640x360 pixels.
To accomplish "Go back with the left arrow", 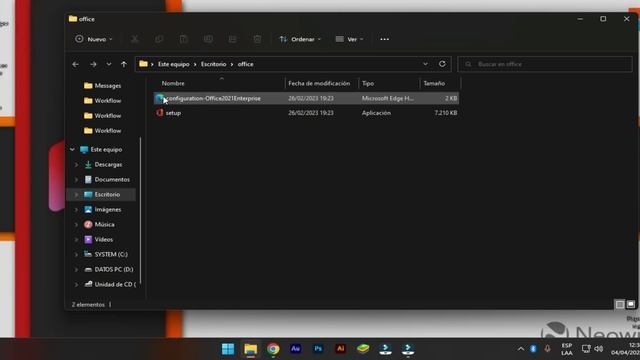I will [76, 64].
